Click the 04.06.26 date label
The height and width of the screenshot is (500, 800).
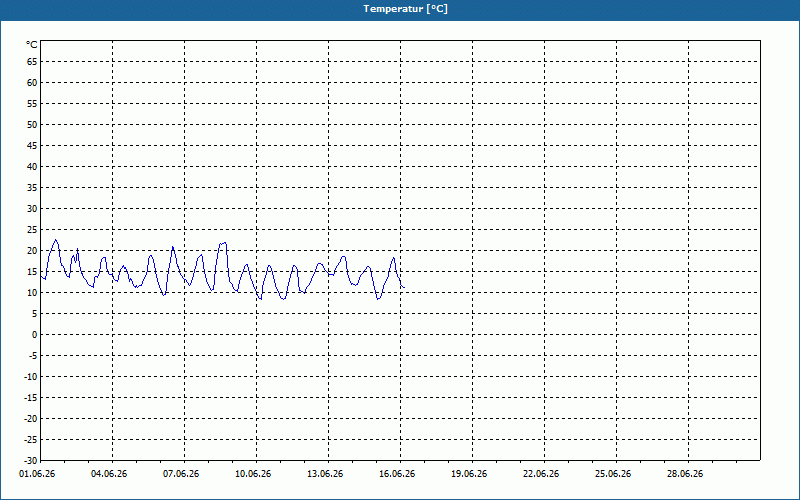[x=109, y=474]
